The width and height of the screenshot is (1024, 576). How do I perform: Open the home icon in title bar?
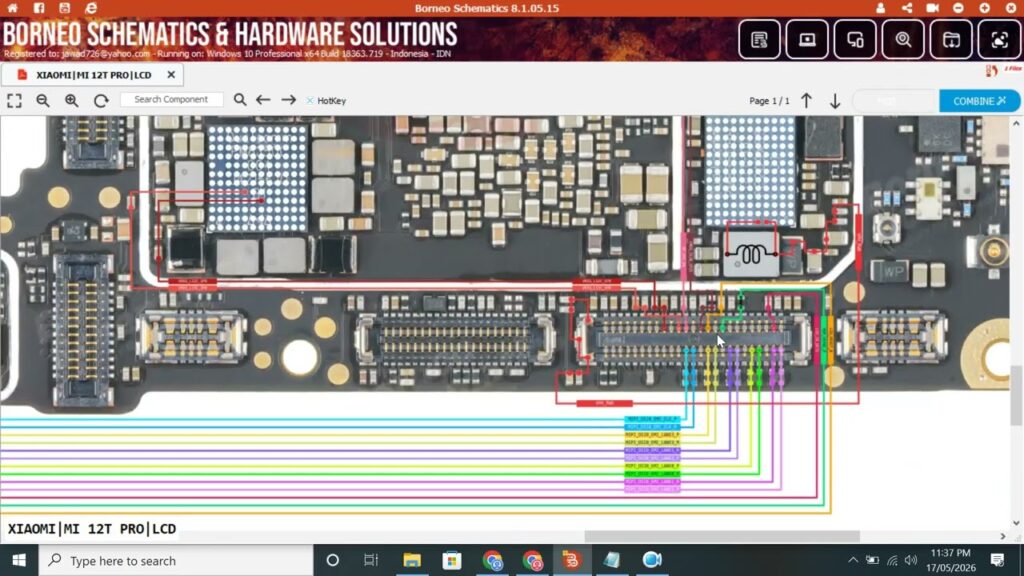pyautogui.click(x=12, y=8)
